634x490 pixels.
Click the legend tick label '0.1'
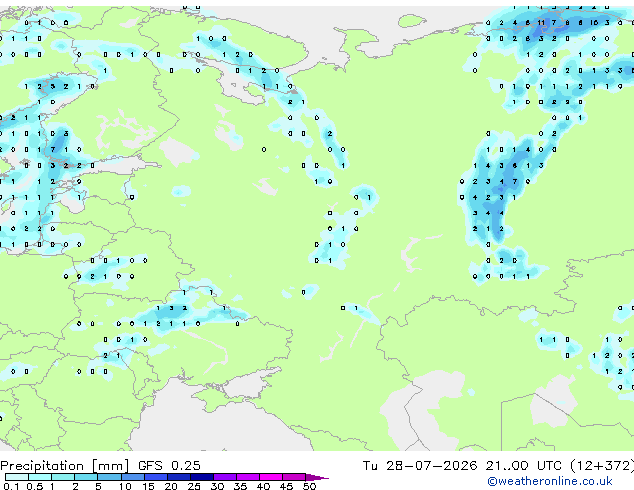[11, 486]
